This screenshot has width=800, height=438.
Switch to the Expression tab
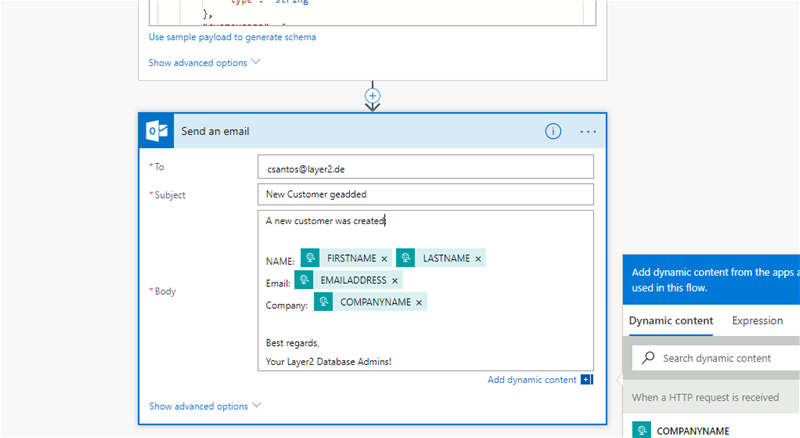[757, 321]
